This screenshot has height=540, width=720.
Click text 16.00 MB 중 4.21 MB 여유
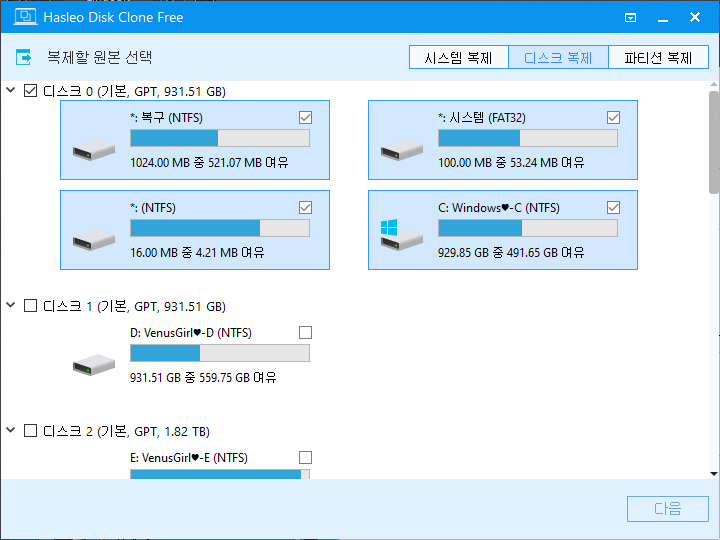pos(197,253)
